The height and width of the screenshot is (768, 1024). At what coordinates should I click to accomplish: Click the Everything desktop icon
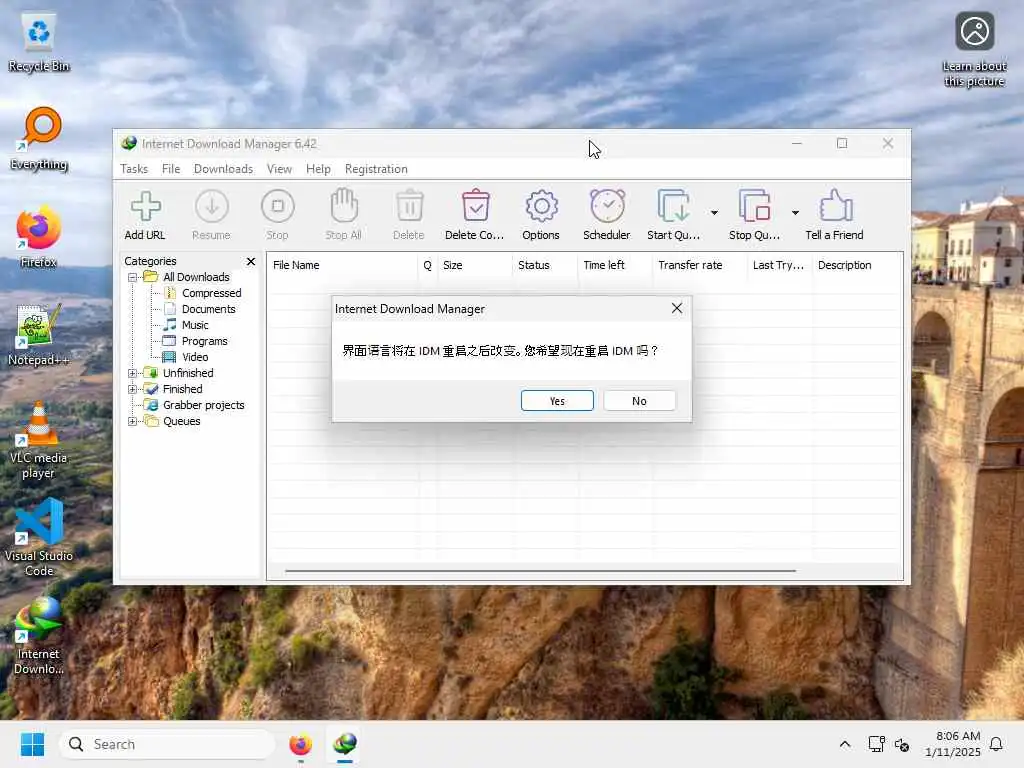[x=39, y=139]
